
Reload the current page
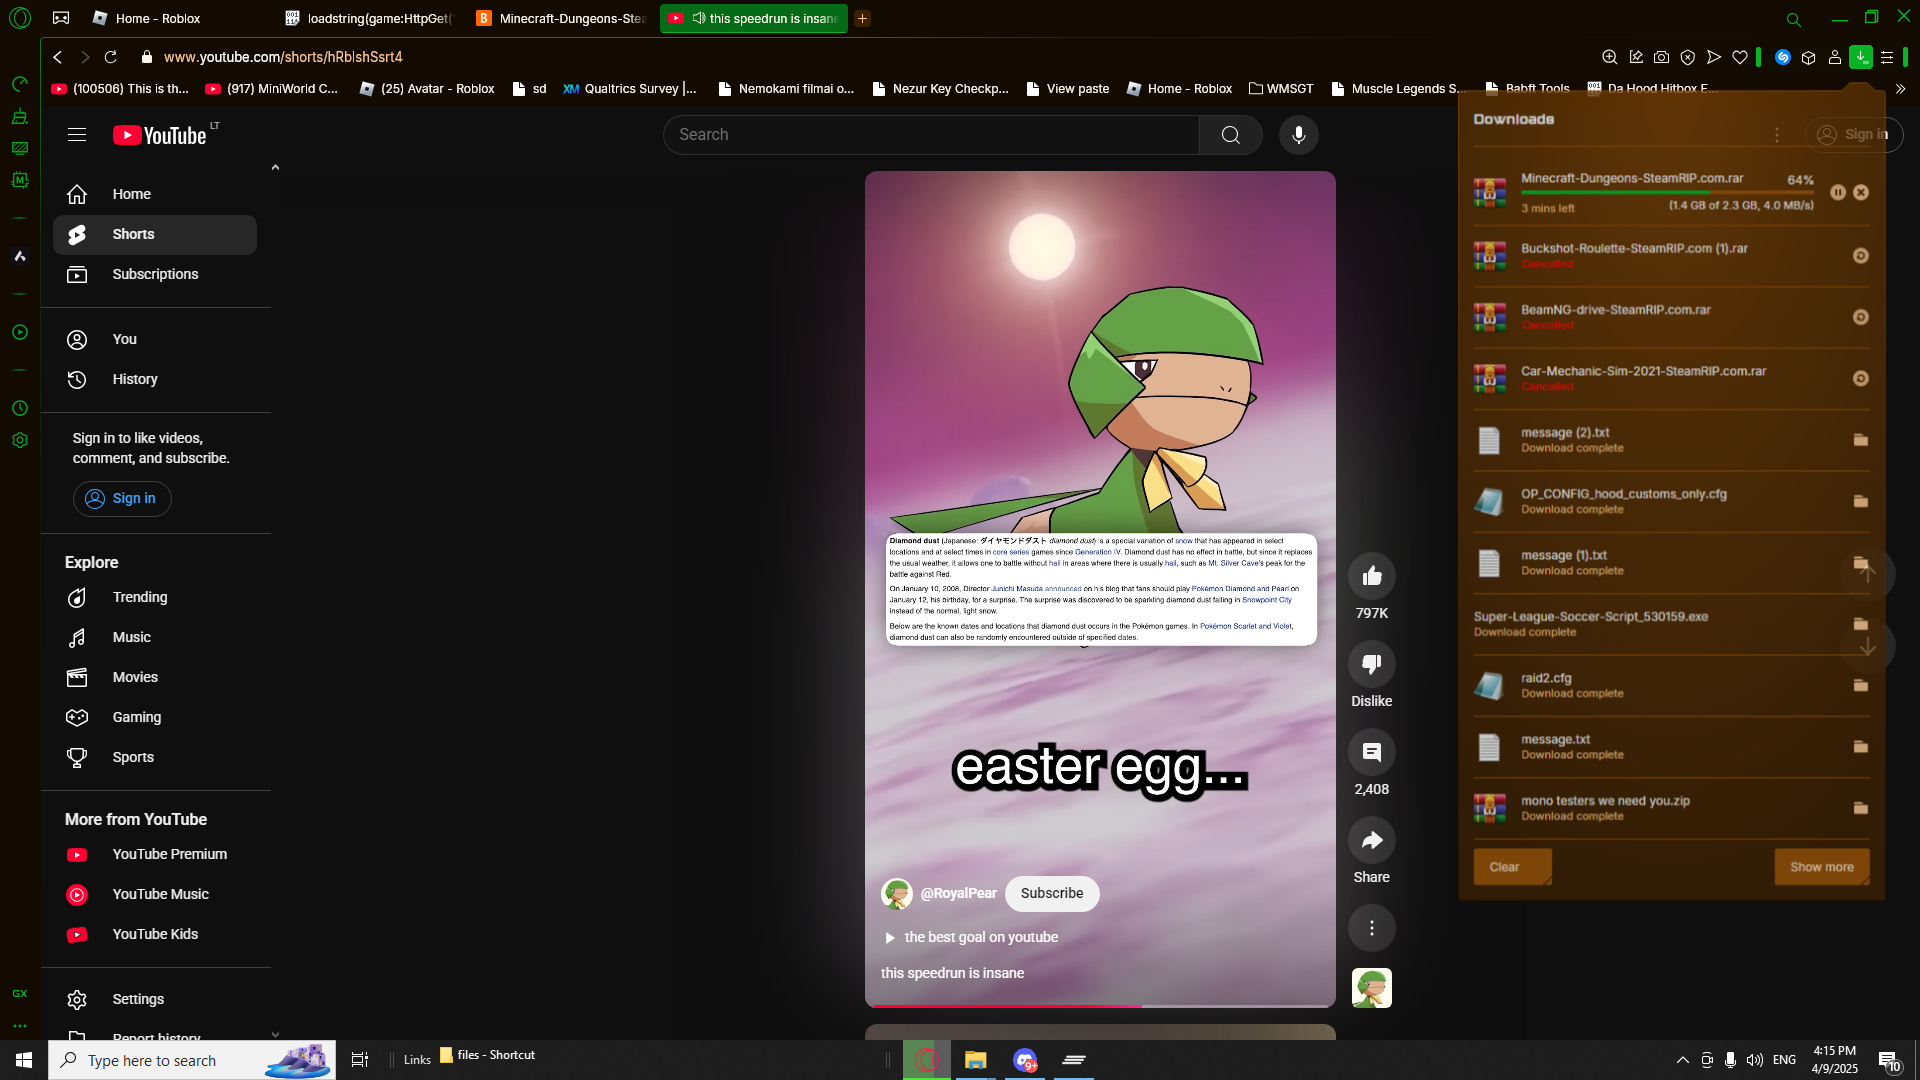tap(111, 57)
